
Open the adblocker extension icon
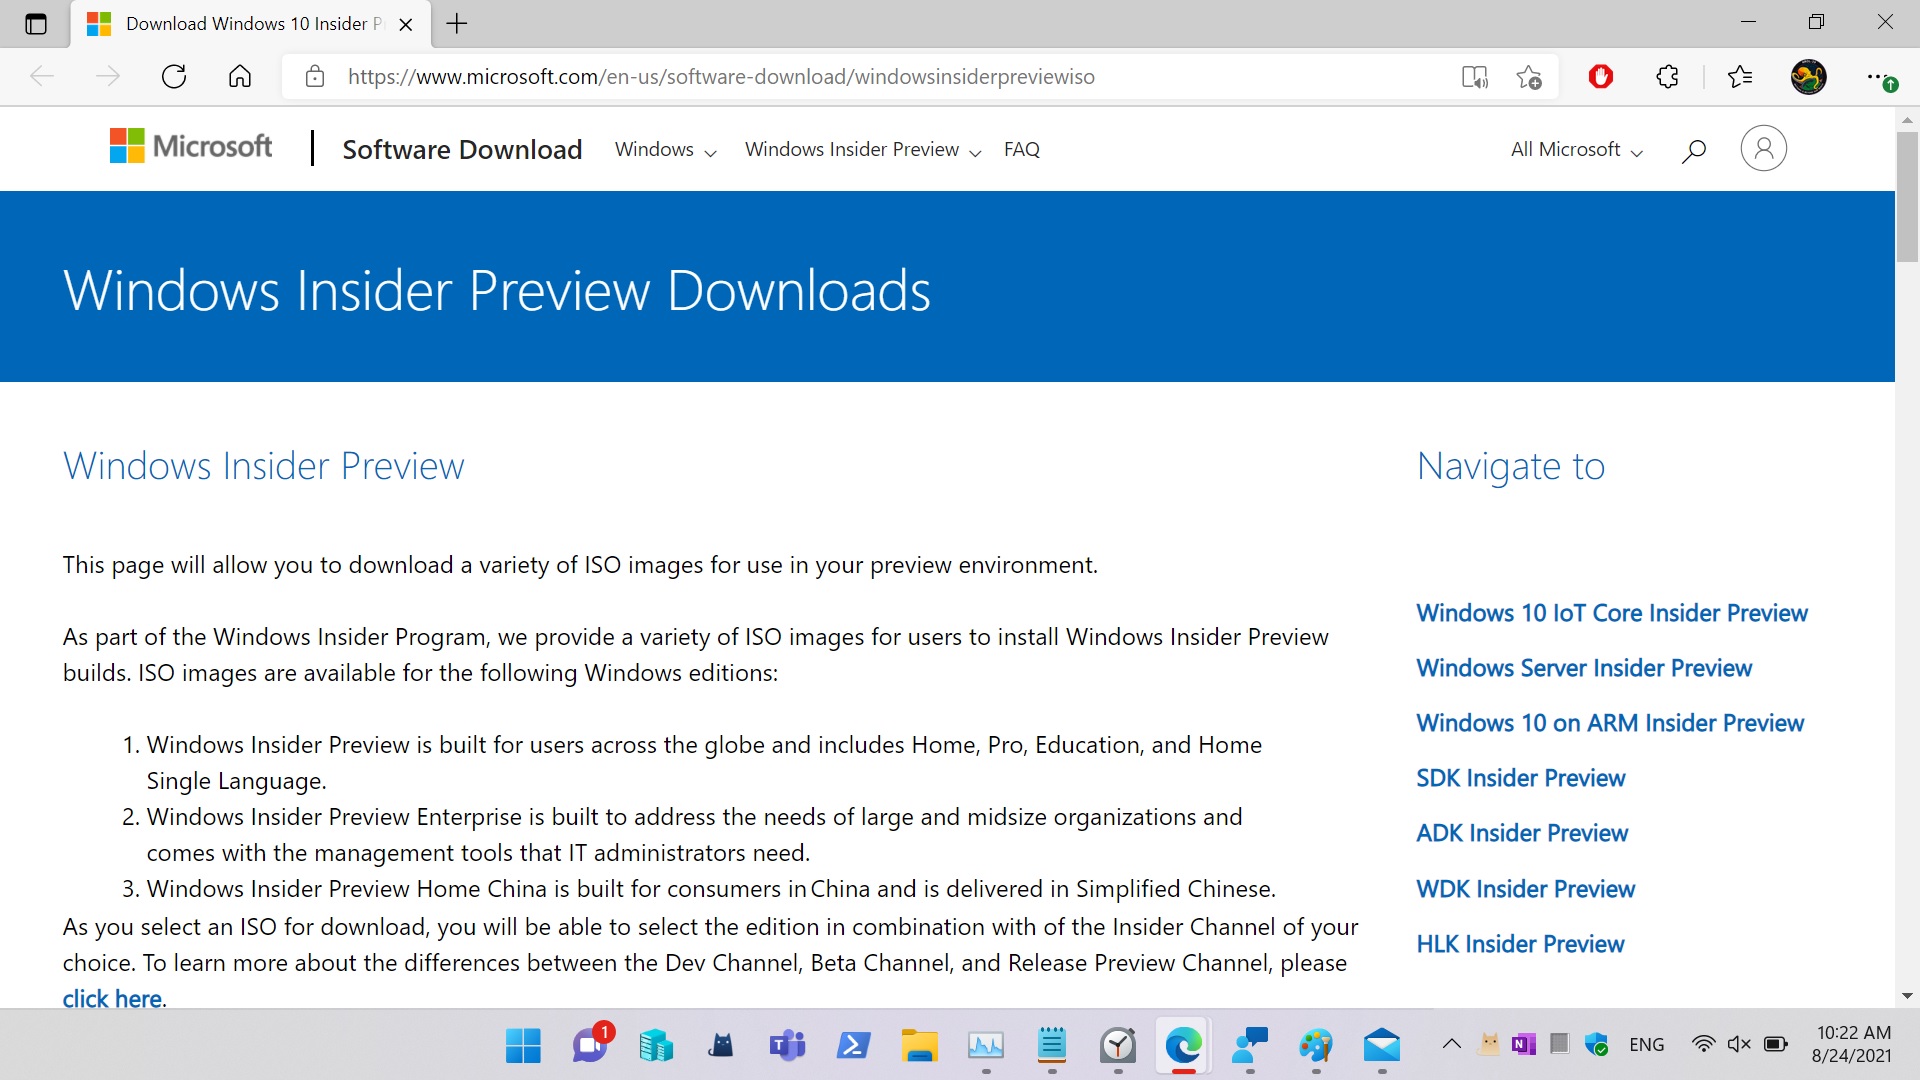coord(1601,76)
